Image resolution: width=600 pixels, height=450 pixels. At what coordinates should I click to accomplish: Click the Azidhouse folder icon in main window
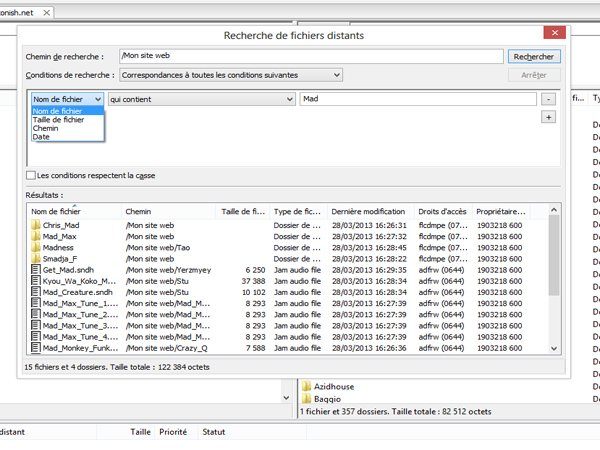tap(306, 386)
